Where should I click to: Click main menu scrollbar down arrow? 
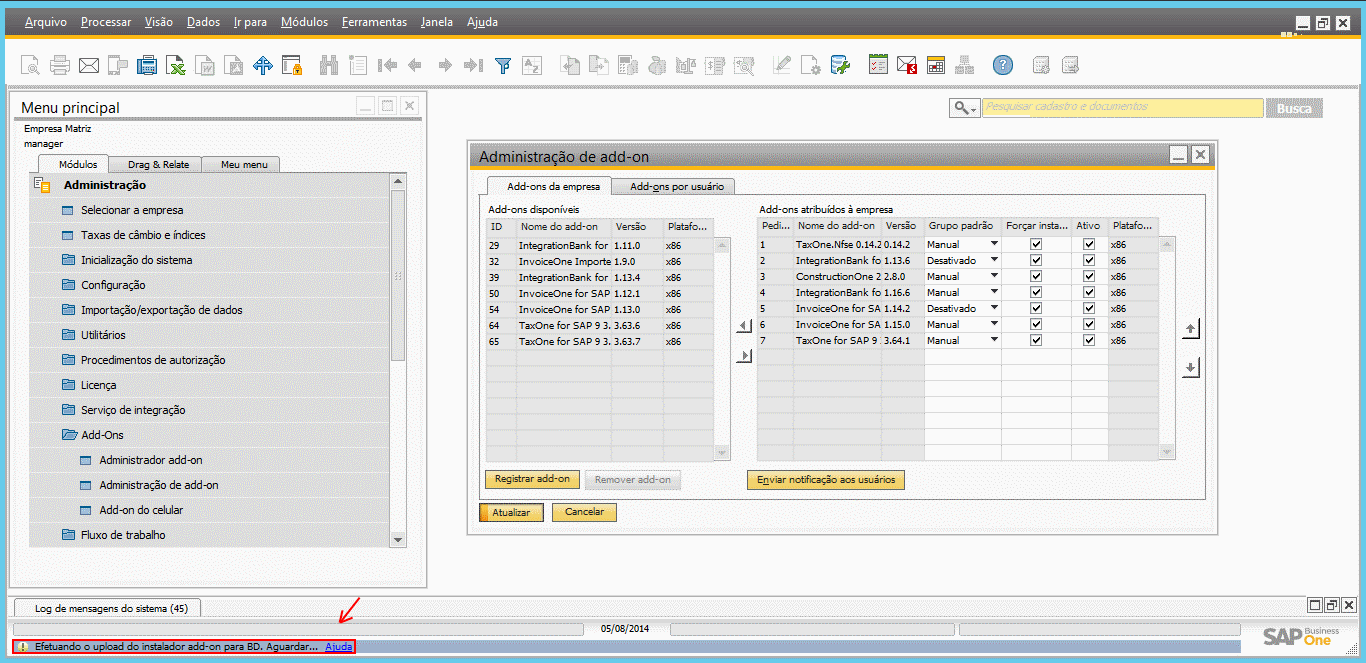point(398,540)
